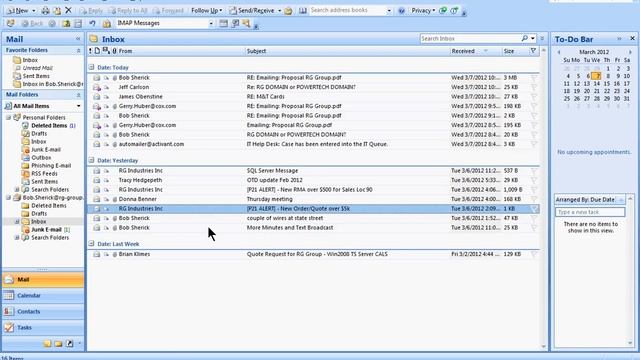640x360 pixels.
Task: Toggle flag on Brian Klimes message
Action: (534, 254)
